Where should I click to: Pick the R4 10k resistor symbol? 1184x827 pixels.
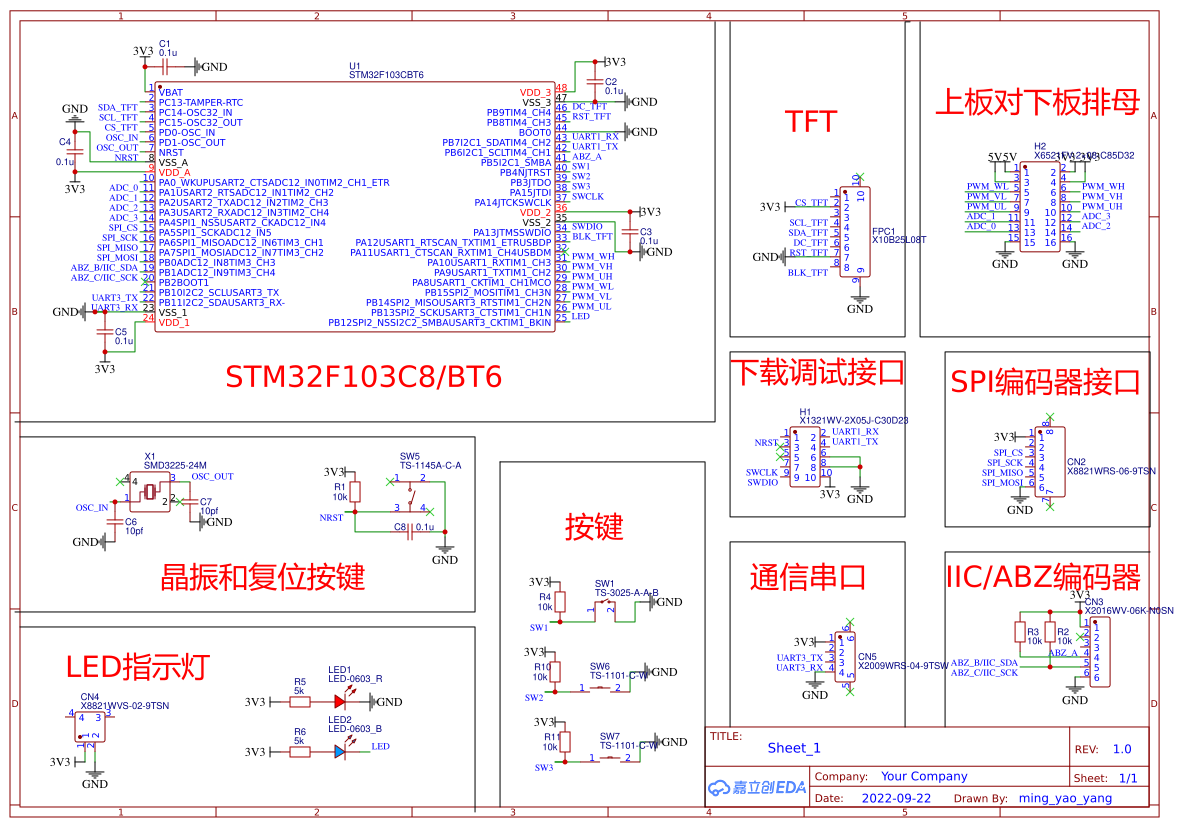tap(560, 602)
